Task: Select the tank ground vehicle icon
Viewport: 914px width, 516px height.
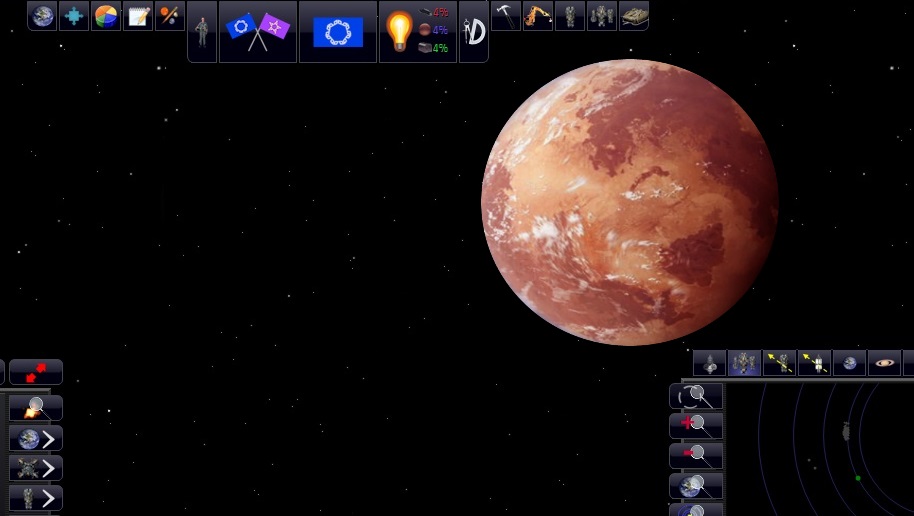Action: coord(634,16)
